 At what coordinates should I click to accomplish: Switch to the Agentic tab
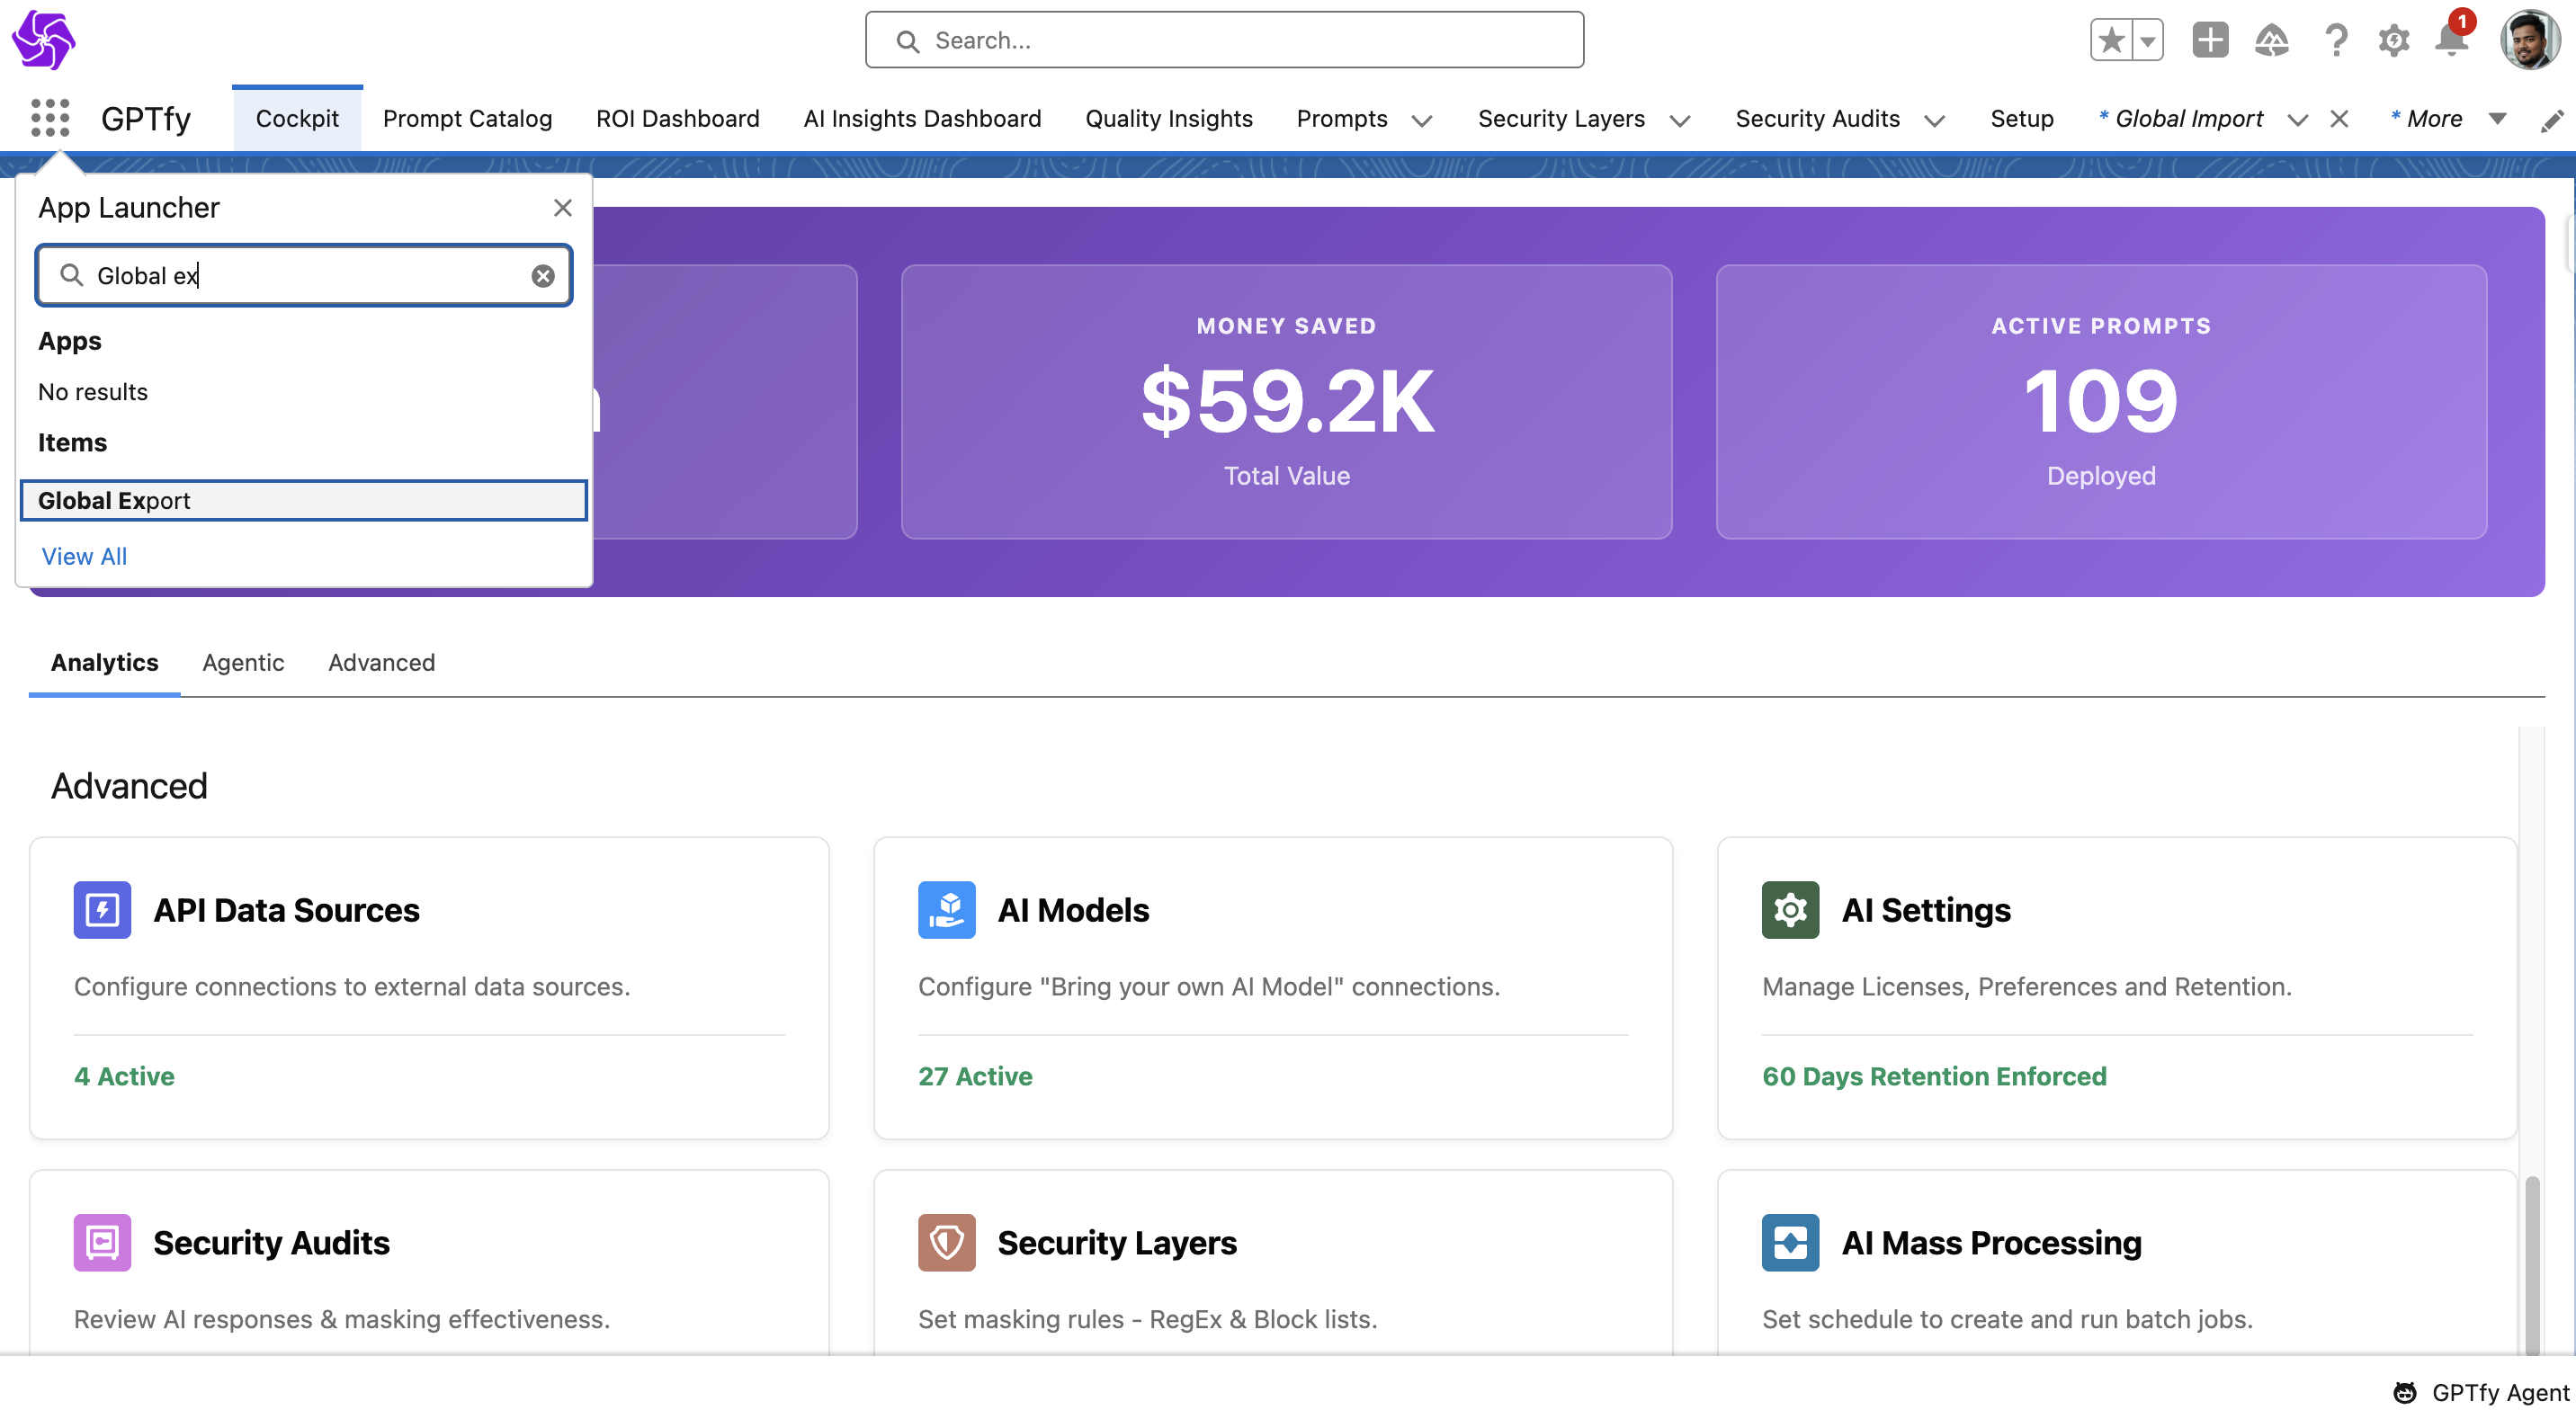click(243, 662)
